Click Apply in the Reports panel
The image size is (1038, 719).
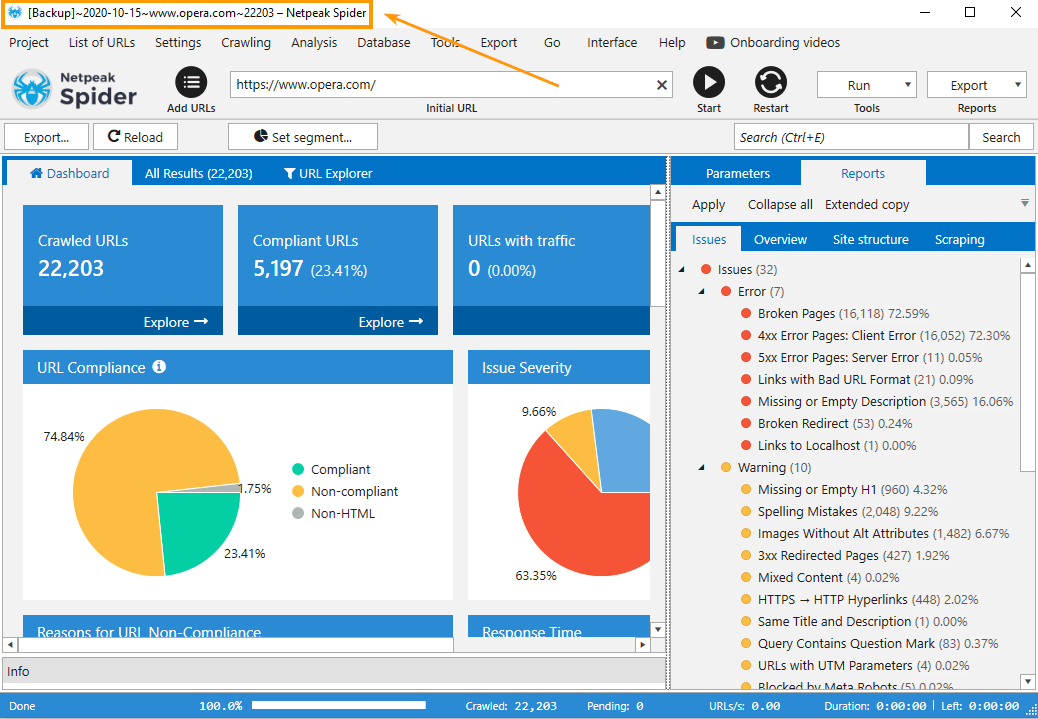pyautogui.click(x=708, y=205)
